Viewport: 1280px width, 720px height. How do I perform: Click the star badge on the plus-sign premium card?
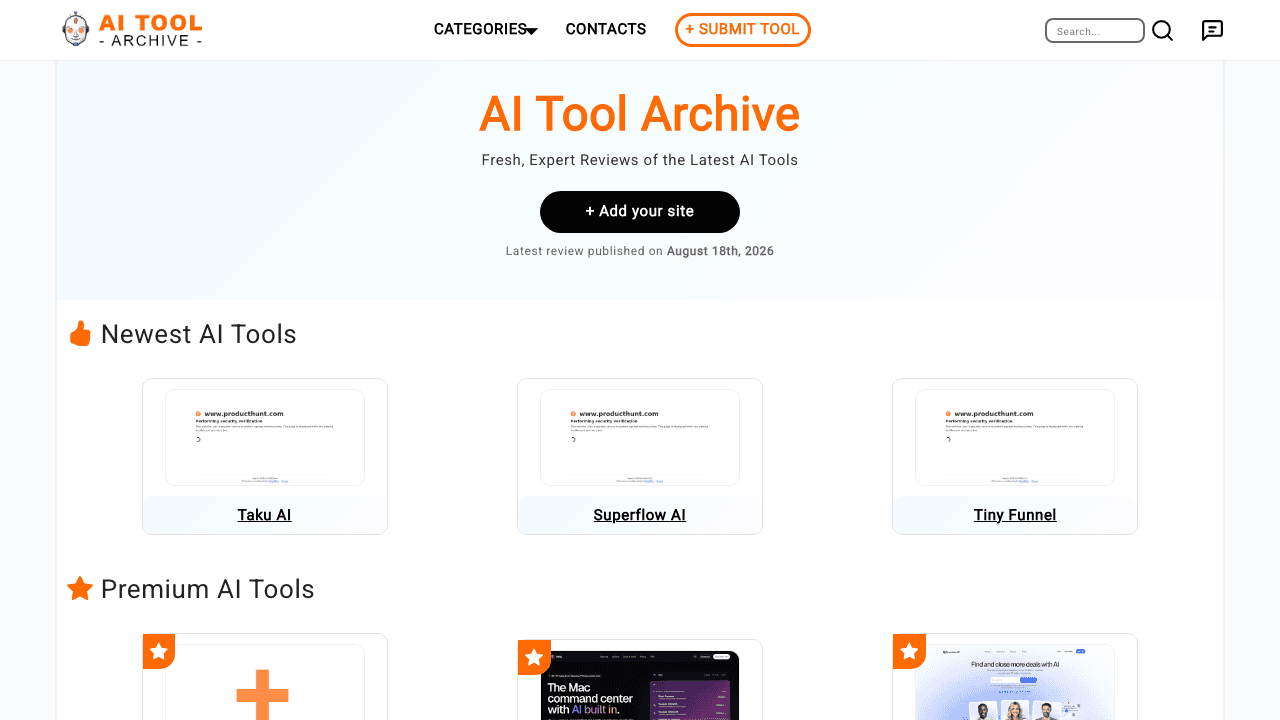coord(159,651)
